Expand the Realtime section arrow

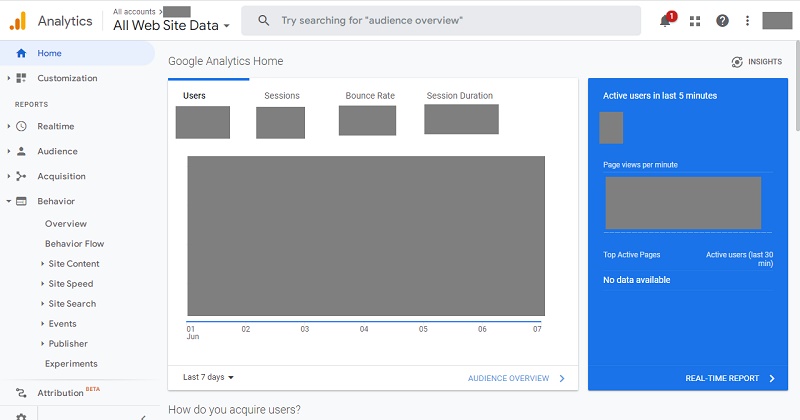click(x=8, y=126)
